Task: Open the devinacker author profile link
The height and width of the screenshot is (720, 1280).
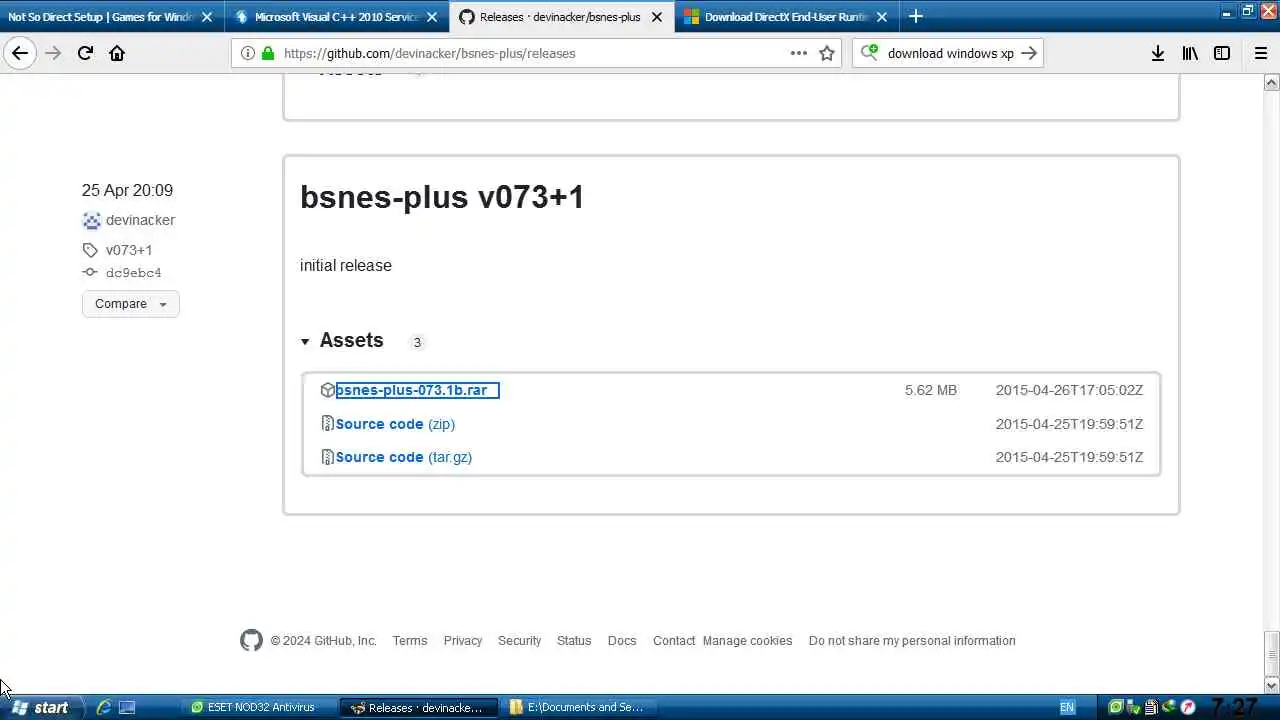Action: click(x=140, y=220)
